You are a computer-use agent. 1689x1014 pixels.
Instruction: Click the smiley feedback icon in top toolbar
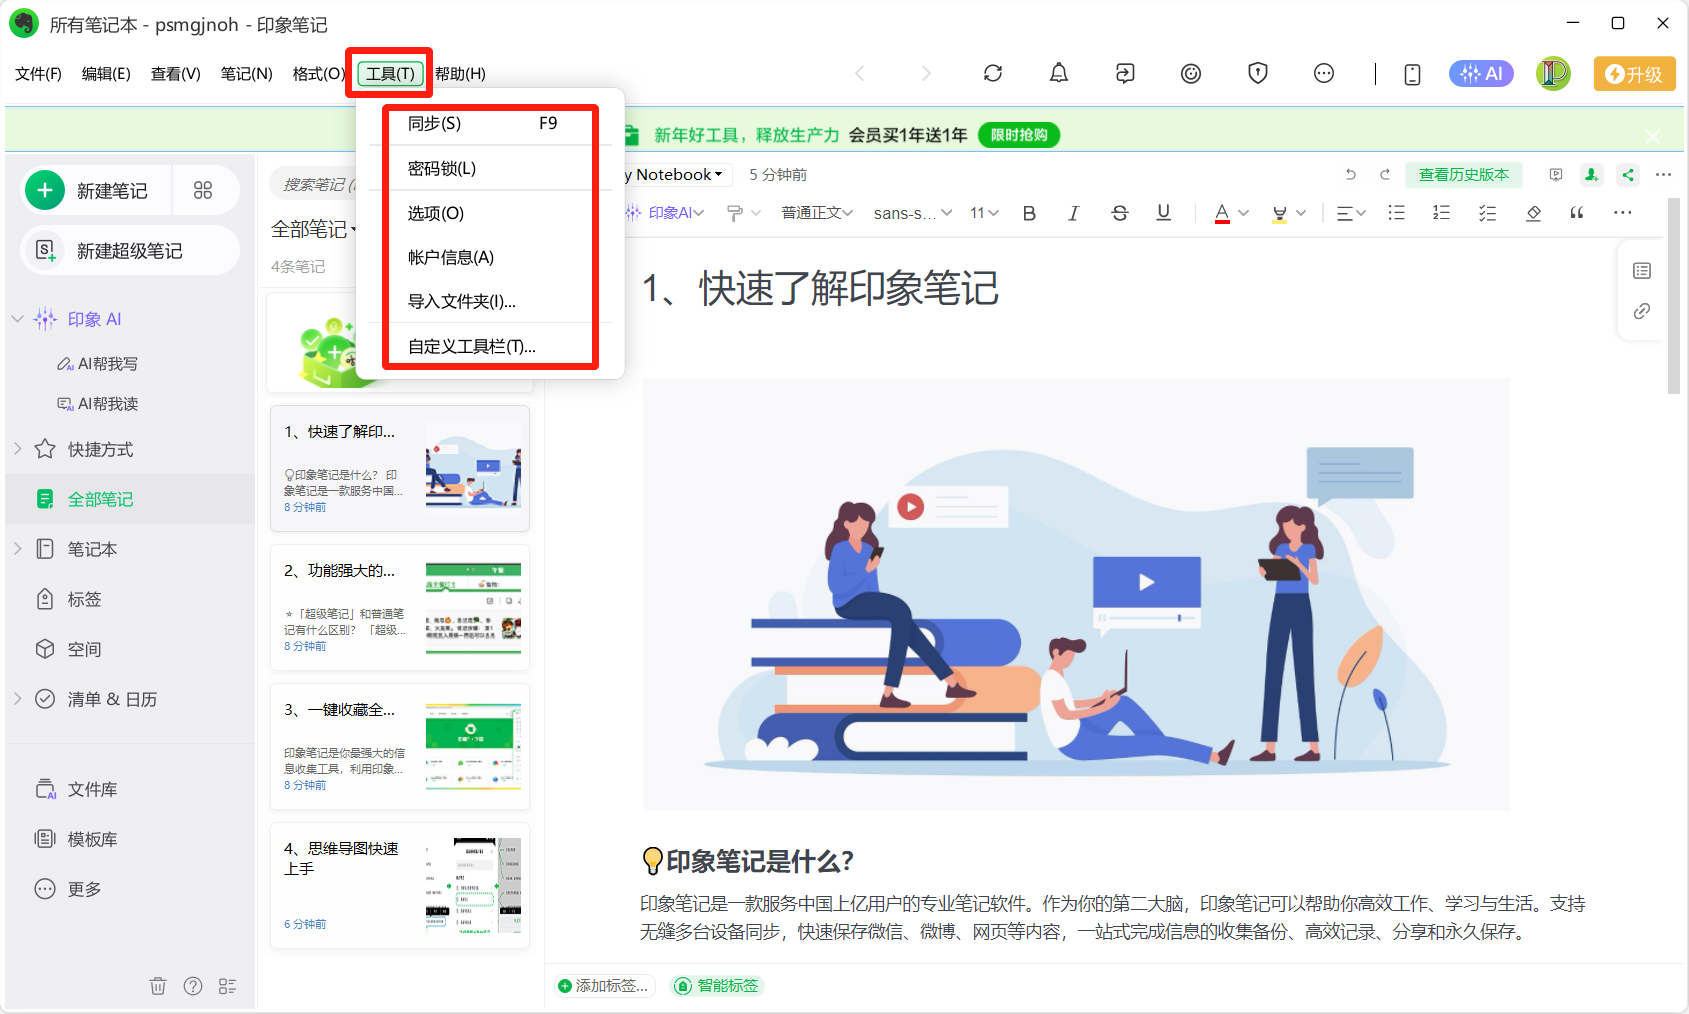pyautogui.click(x=1190, y=73)
